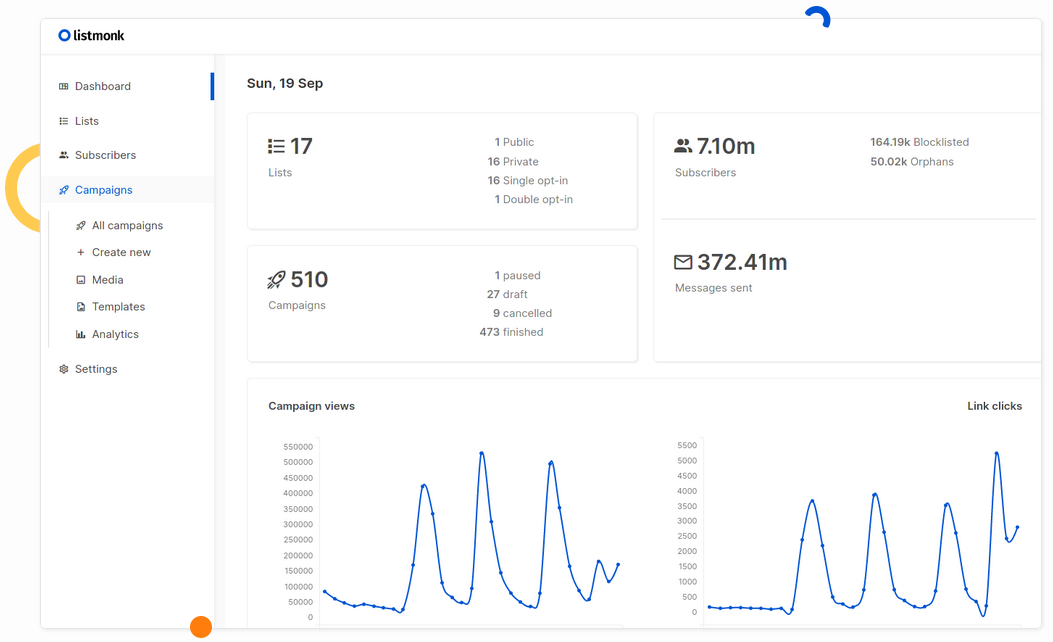
Task: Click the Lists bullet-list icon
Action: (x=63, y=120)
